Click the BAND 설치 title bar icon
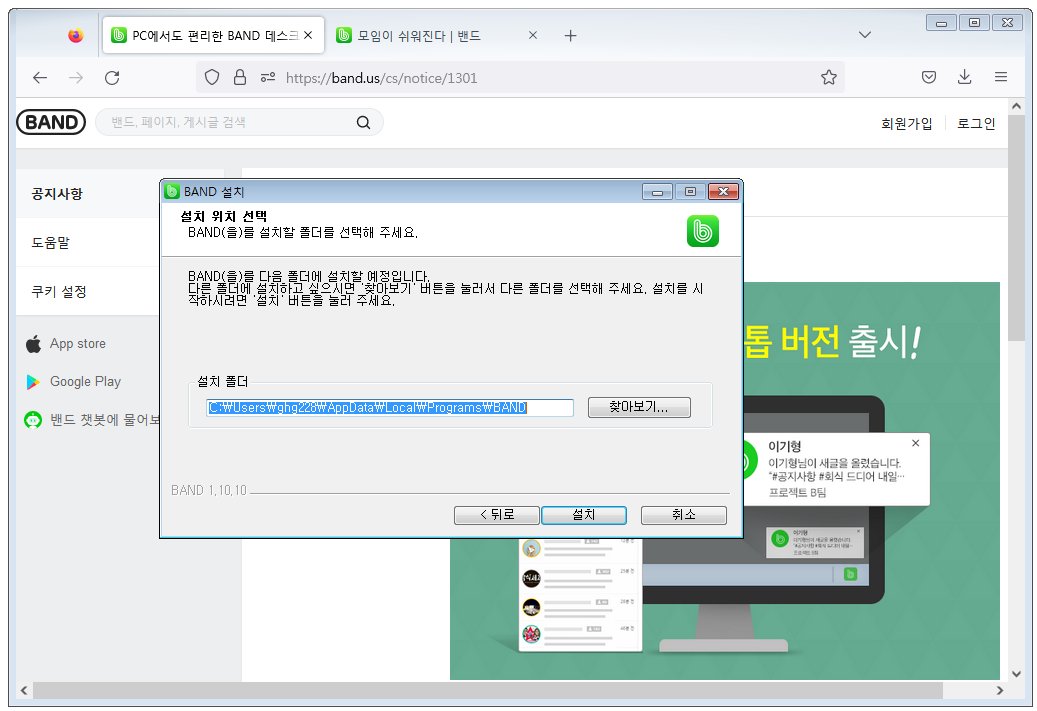This screenshot has height=711, width=1037. (172, 191)
